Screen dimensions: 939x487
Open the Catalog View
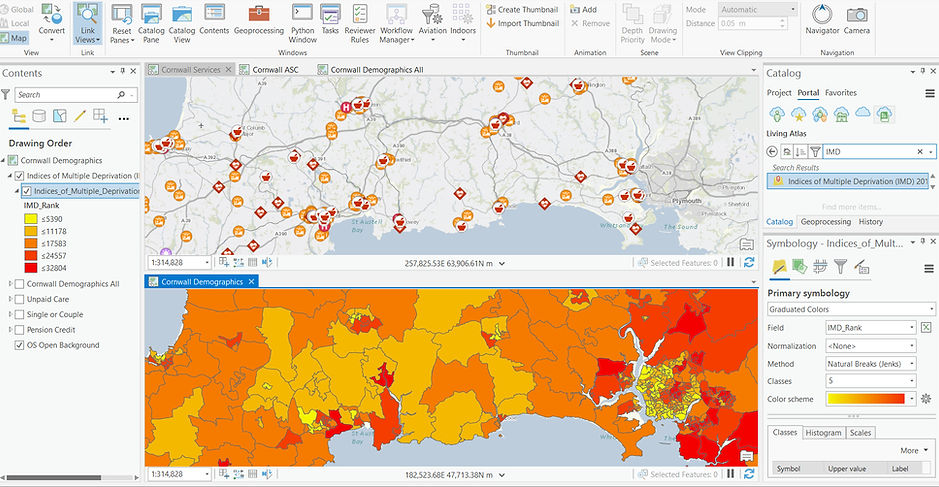[181, 23]
